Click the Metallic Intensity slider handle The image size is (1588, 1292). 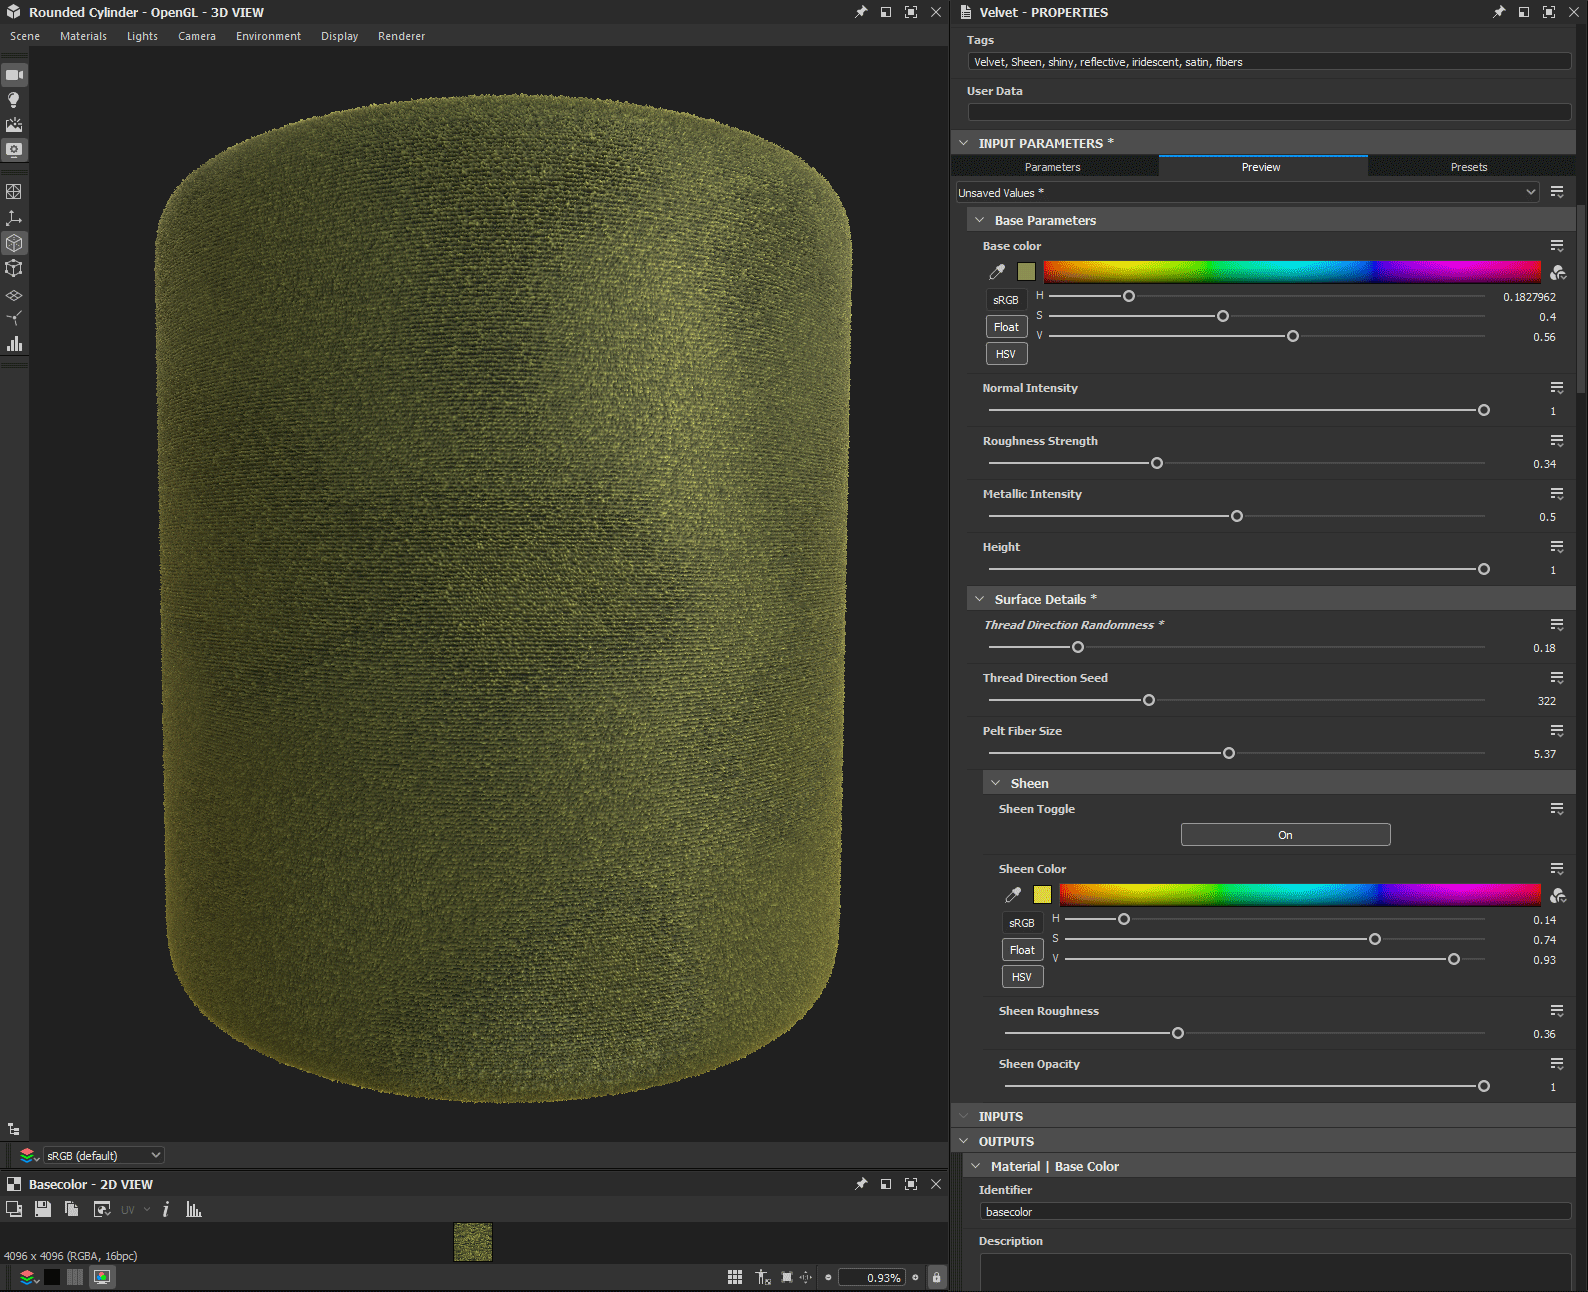[1237, 516]
